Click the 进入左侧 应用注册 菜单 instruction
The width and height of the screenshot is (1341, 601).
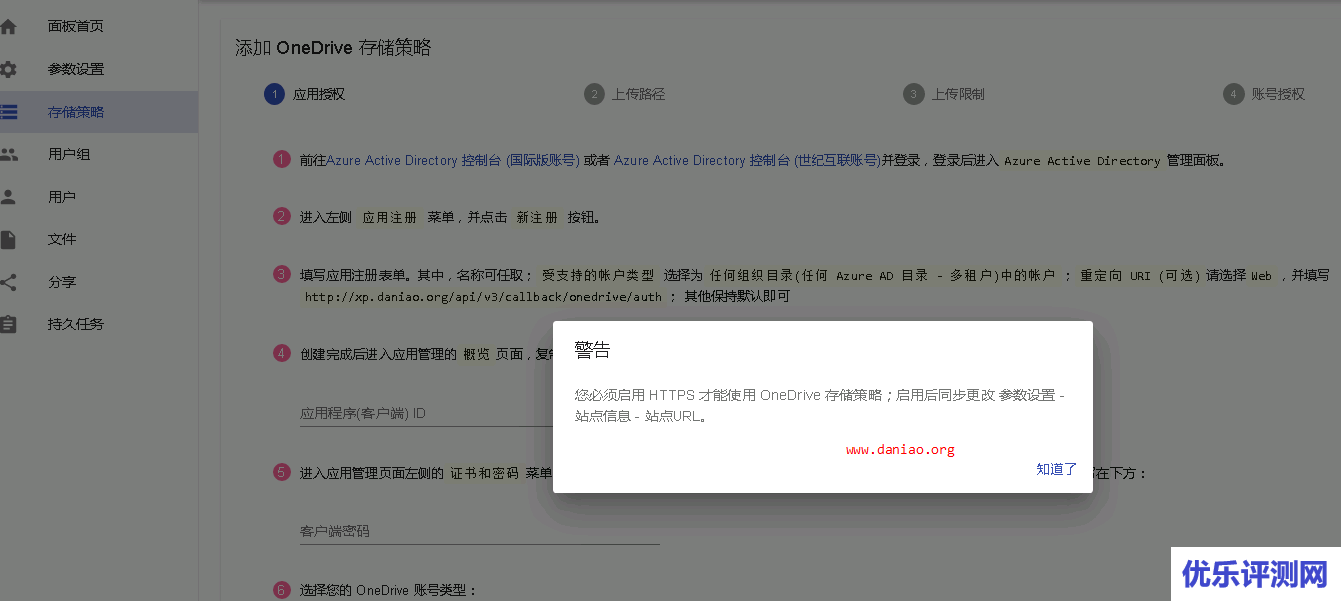tap(450, 217)
